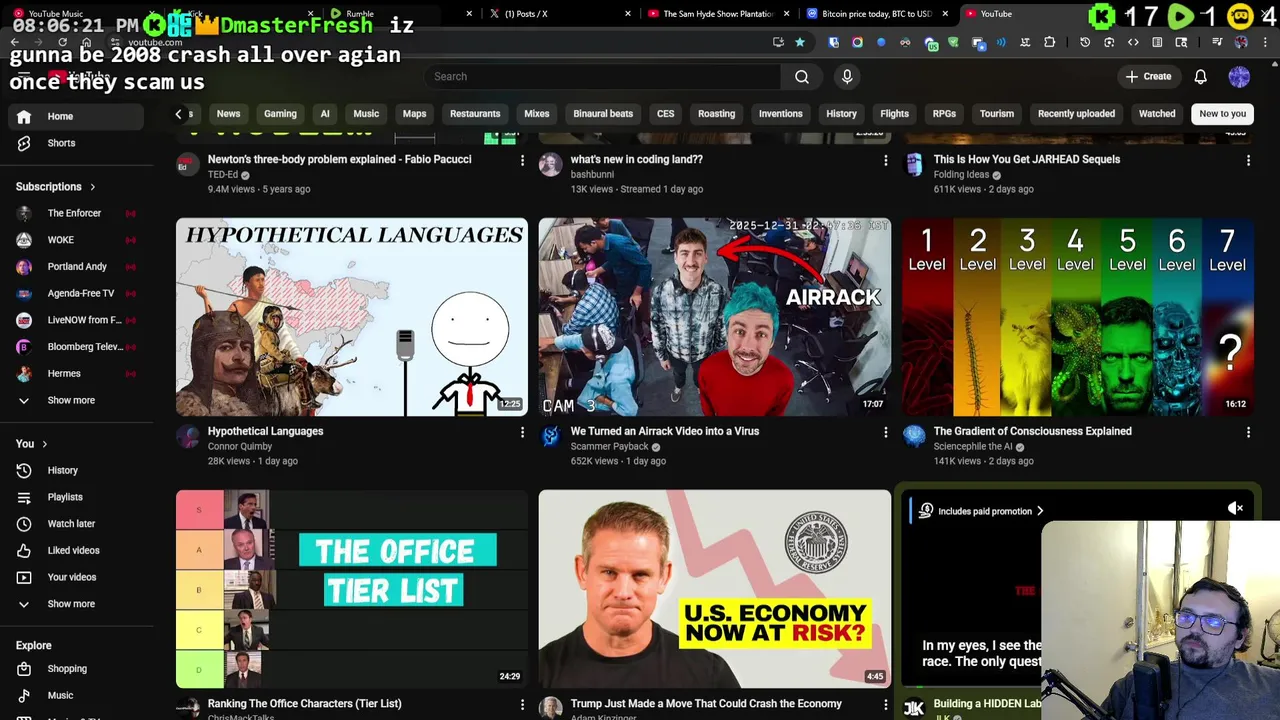Open options for what's new in coding land
1280x720 pixels.
tap(885, 160)
